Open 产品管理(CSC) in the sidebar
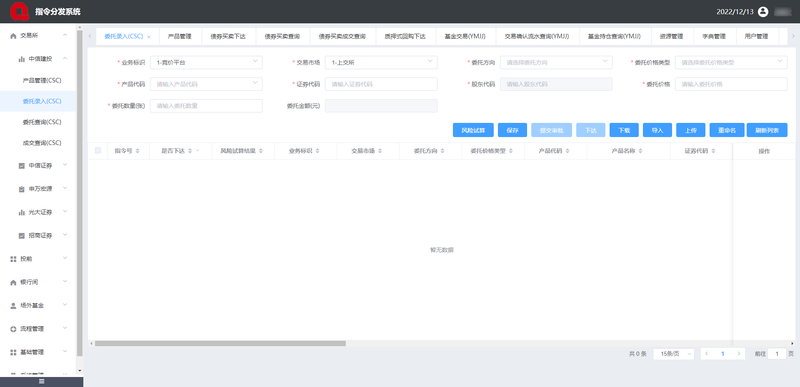This screenshot has width=800, height=387. point(42,81)
